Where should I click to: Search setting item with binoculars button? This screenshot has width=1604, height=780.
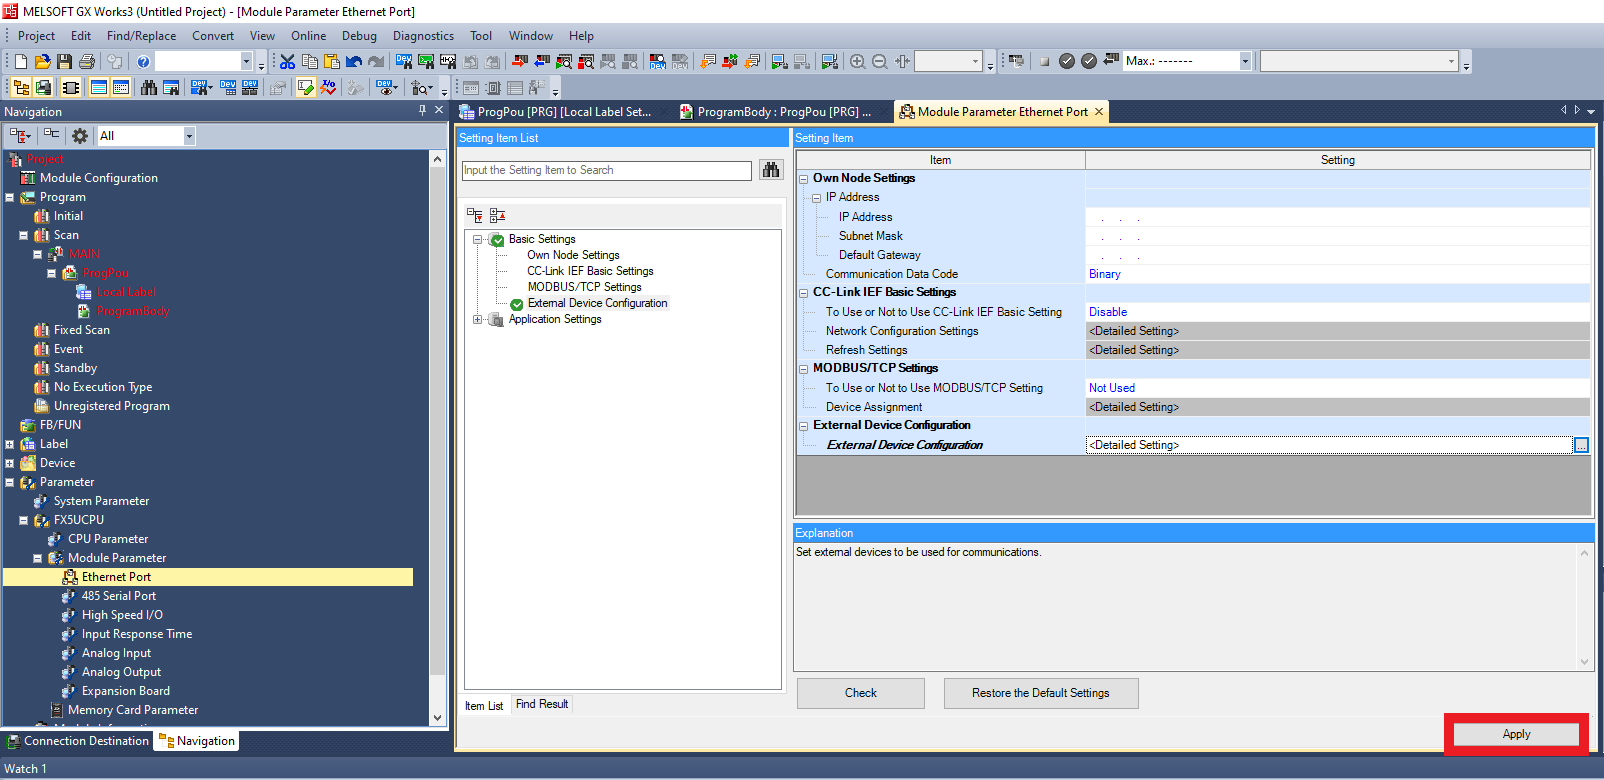[x=771, y=170]
